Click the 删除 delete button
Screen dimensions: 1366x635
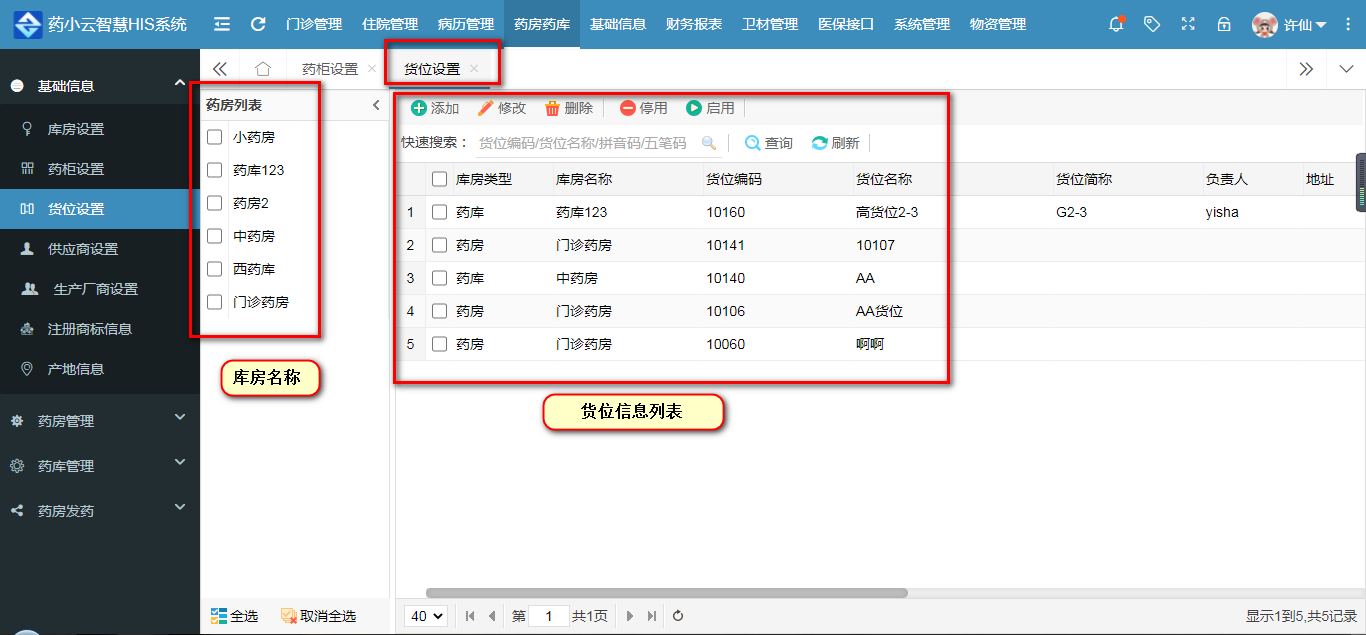[569, 108]
